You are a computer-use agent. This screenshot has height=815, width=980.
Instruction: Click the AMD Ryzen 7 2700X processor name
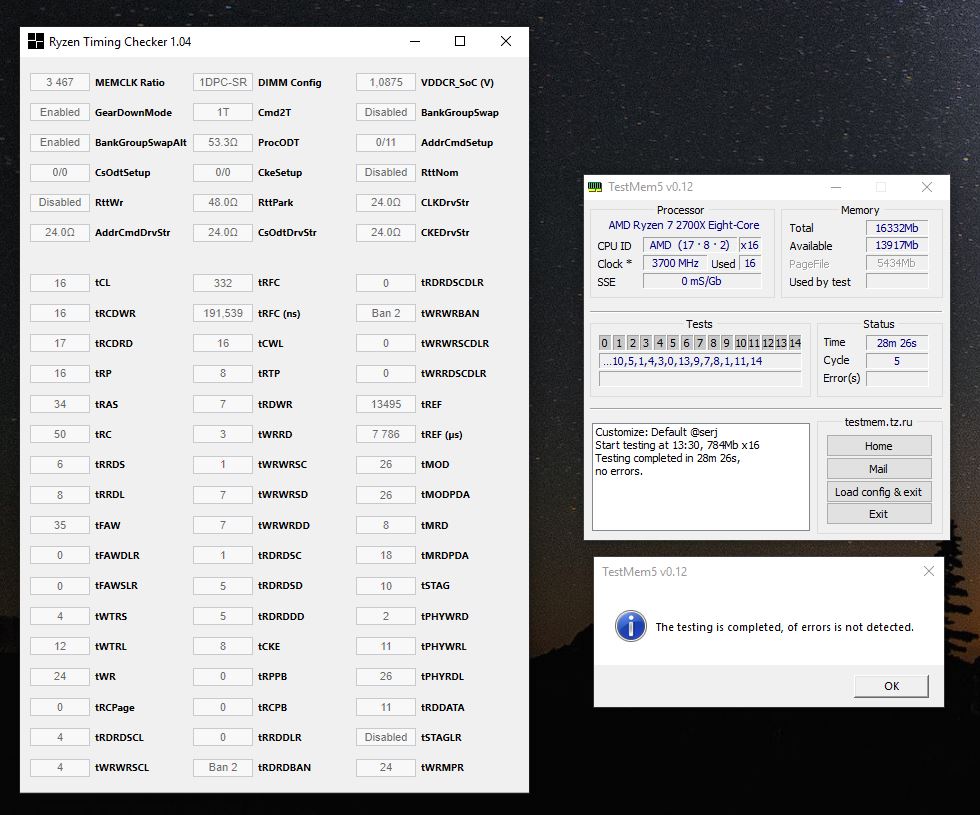pyautogui.click(x=684, y=225)
